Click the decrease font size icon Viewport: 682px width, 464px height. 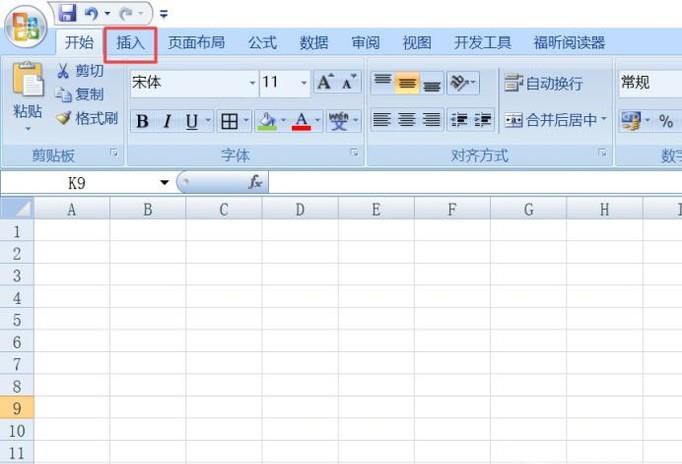point(349,82)
